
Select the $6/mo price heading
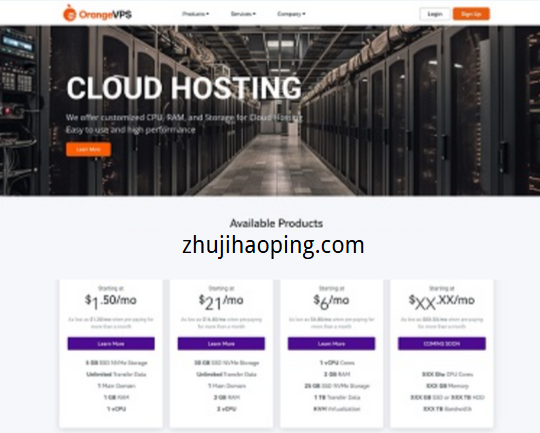click(331, 302)
